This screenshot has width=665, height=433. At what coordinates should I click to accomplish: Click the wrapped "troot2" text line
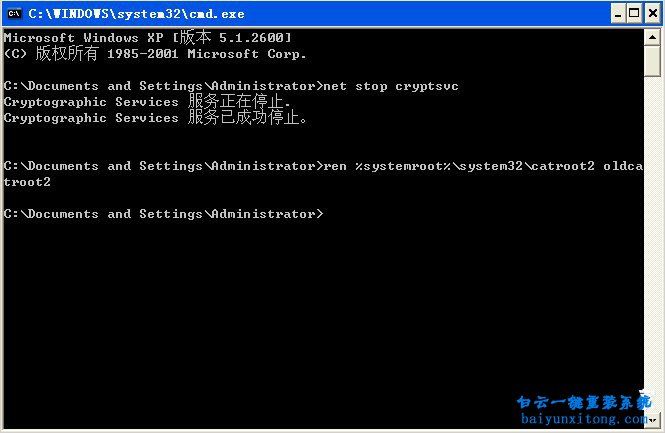[28, 182]
